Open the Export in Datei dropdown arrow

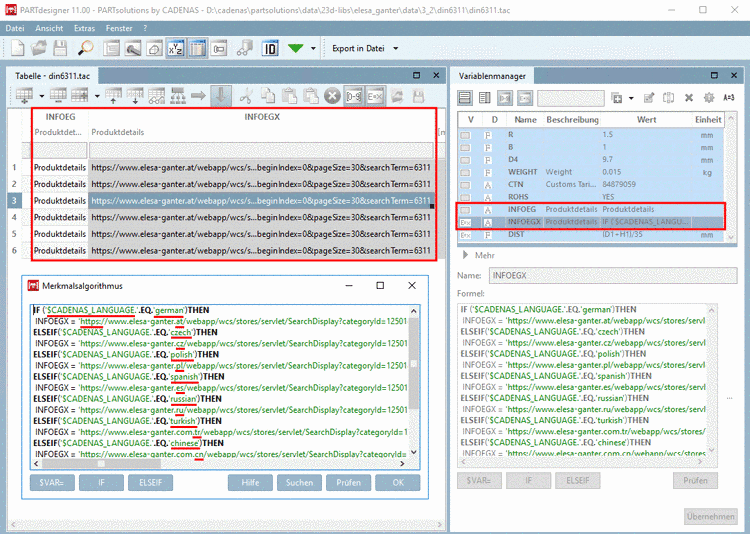click(396, 48)
